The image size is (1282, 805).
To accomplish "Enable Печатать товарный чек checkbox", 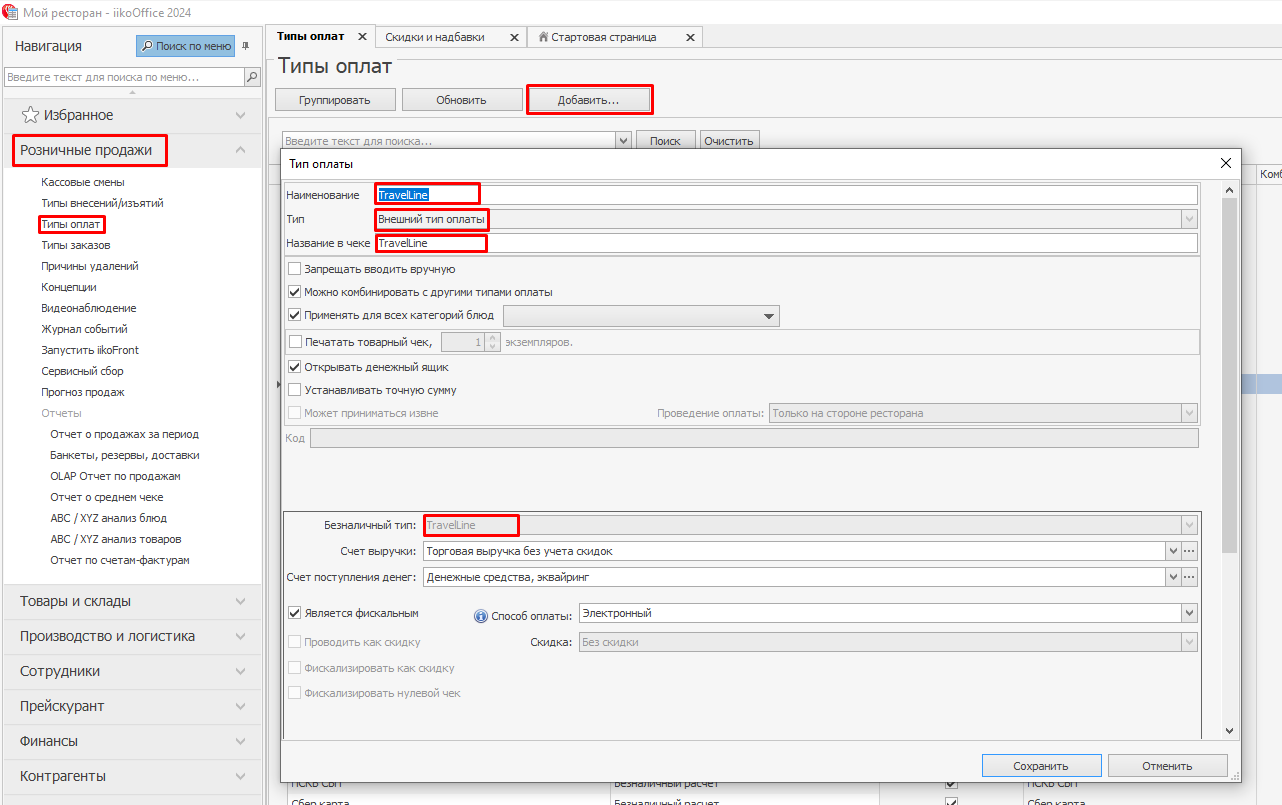I will click(x=295, y=342).
